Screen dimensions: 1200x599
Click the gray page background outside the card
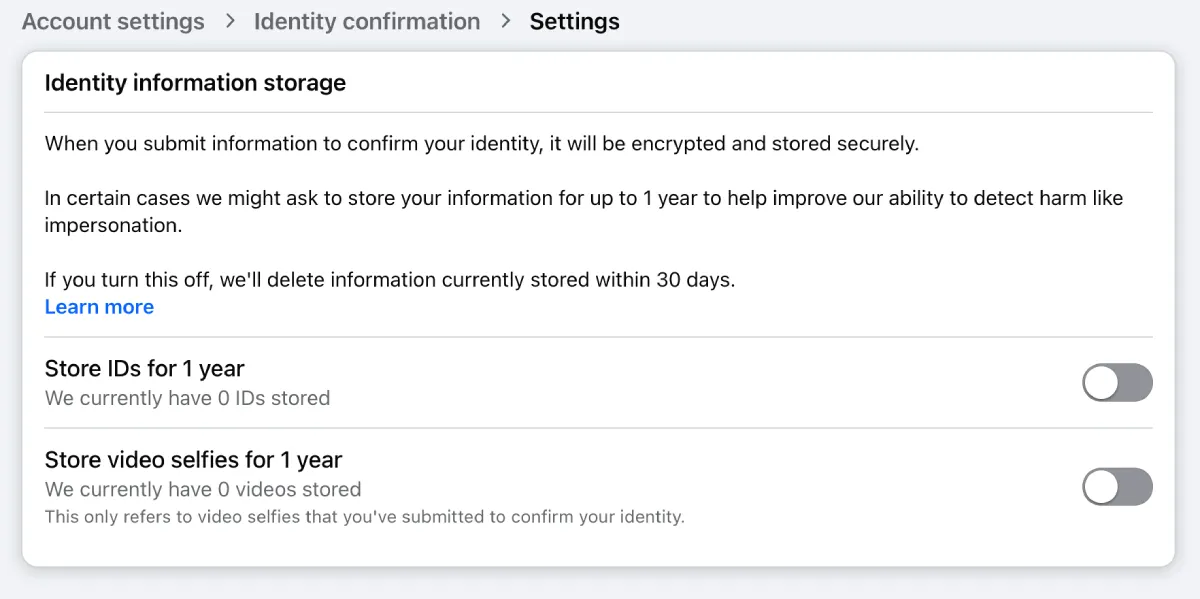(900, 22)
